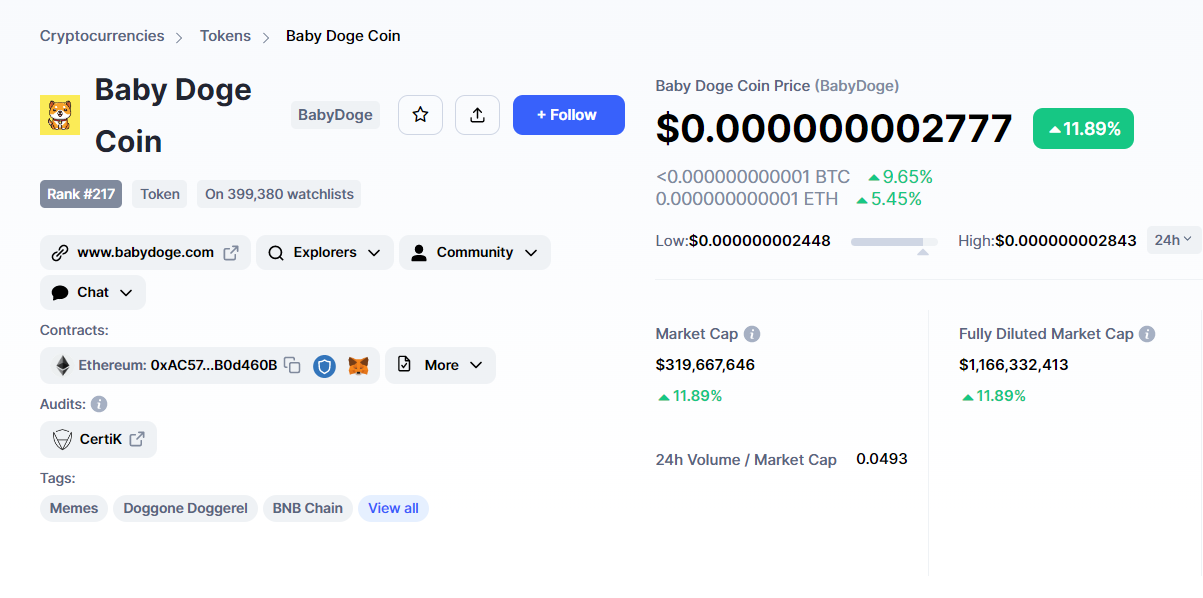Click the 24h Volume / Market Cap label
The height and width of the screenshot is (598, 1203).
point(746,460)
